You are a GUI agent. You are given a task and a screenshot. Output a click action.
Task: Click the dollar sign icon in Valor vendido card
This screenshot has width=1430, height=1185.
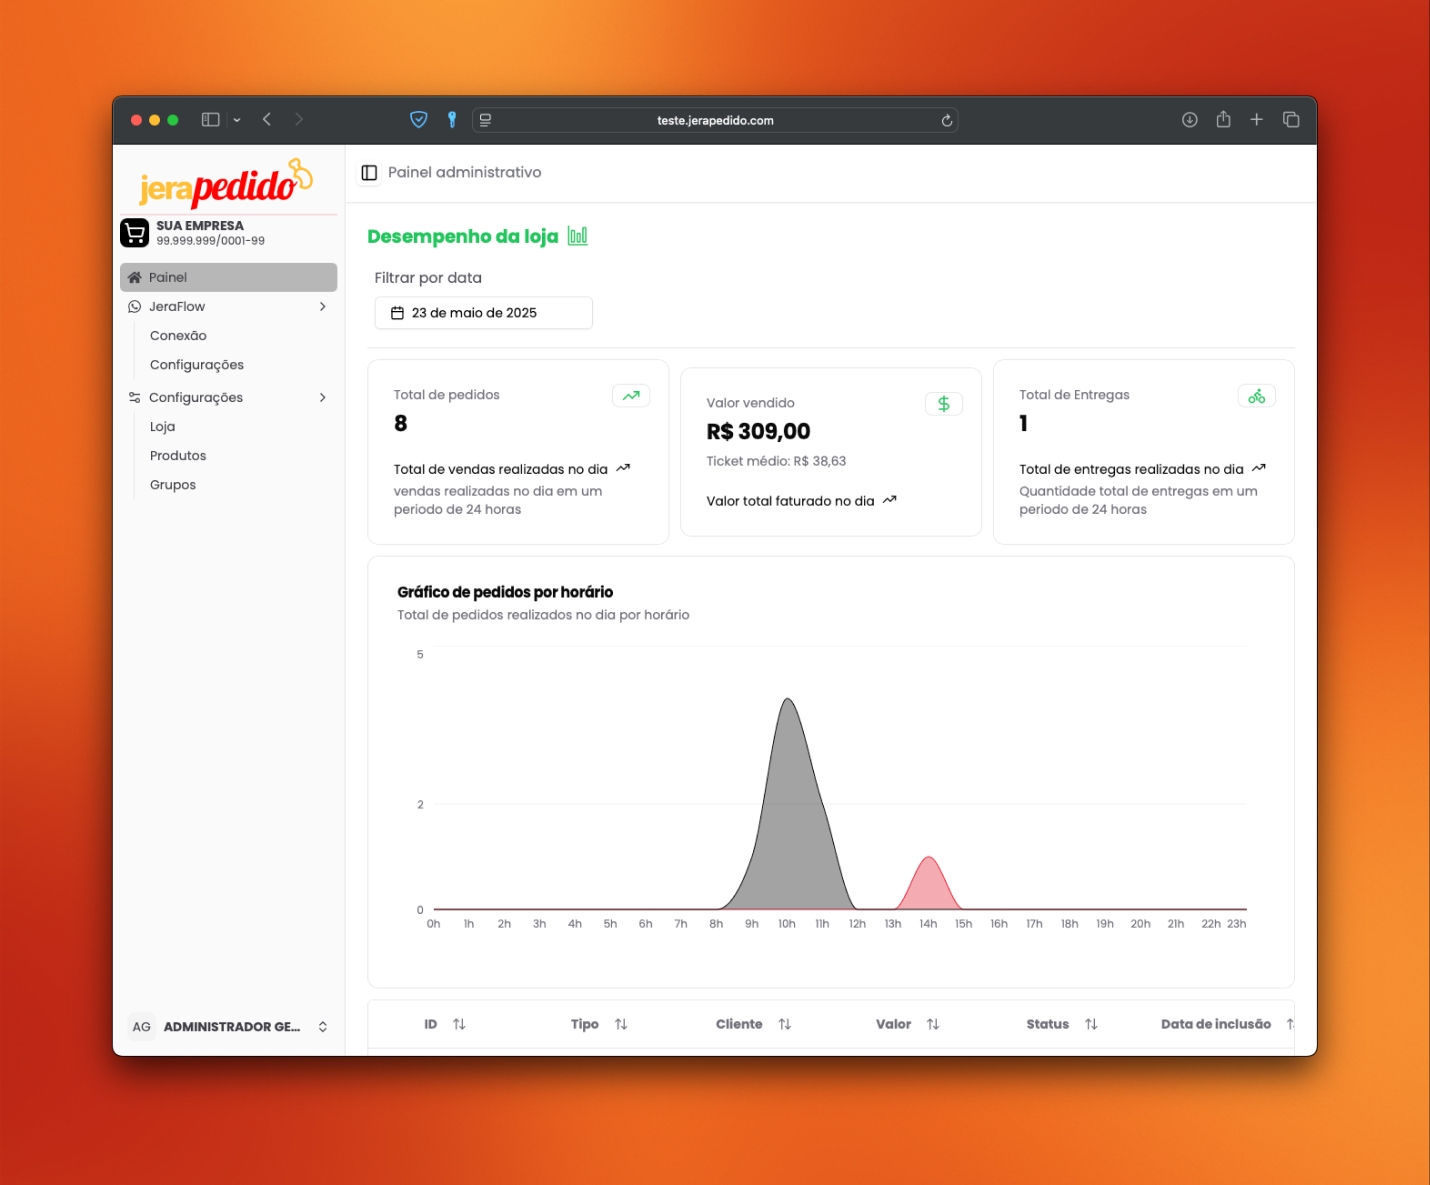(943, 404)
